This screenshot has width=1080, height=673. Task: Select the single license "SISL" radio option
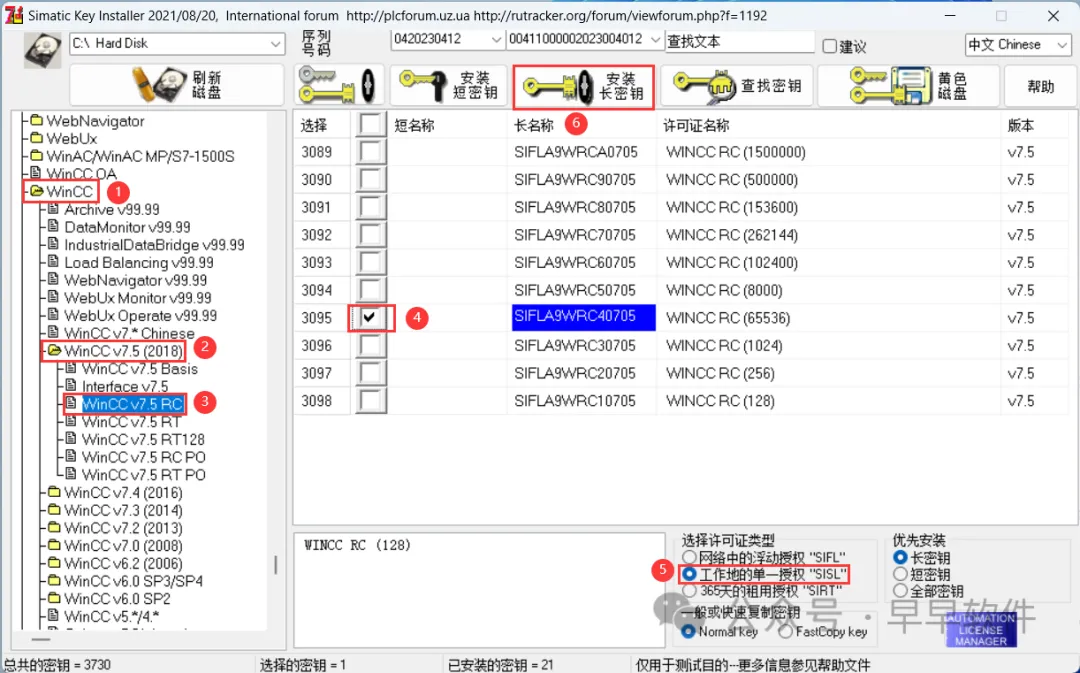pyautogui.click(x=689, y=574)
